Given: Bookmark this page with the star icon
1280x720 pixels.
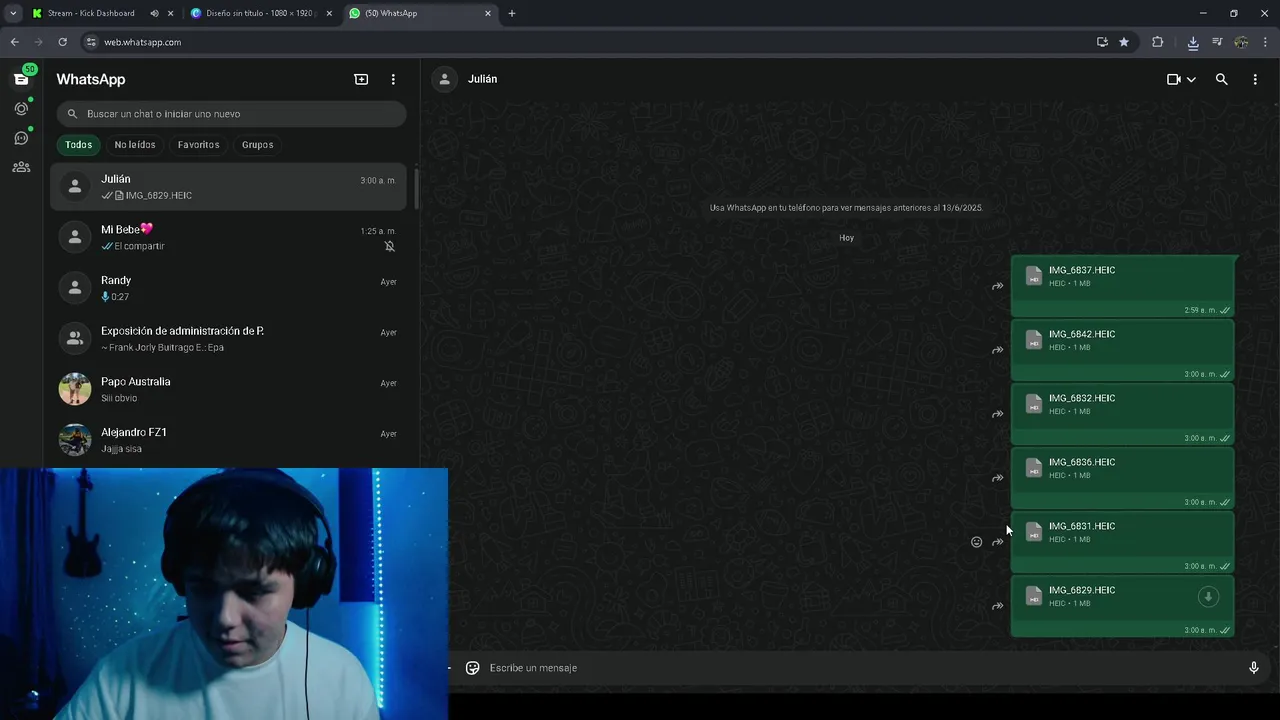Looking at the screenshot, I should 1124,42.
